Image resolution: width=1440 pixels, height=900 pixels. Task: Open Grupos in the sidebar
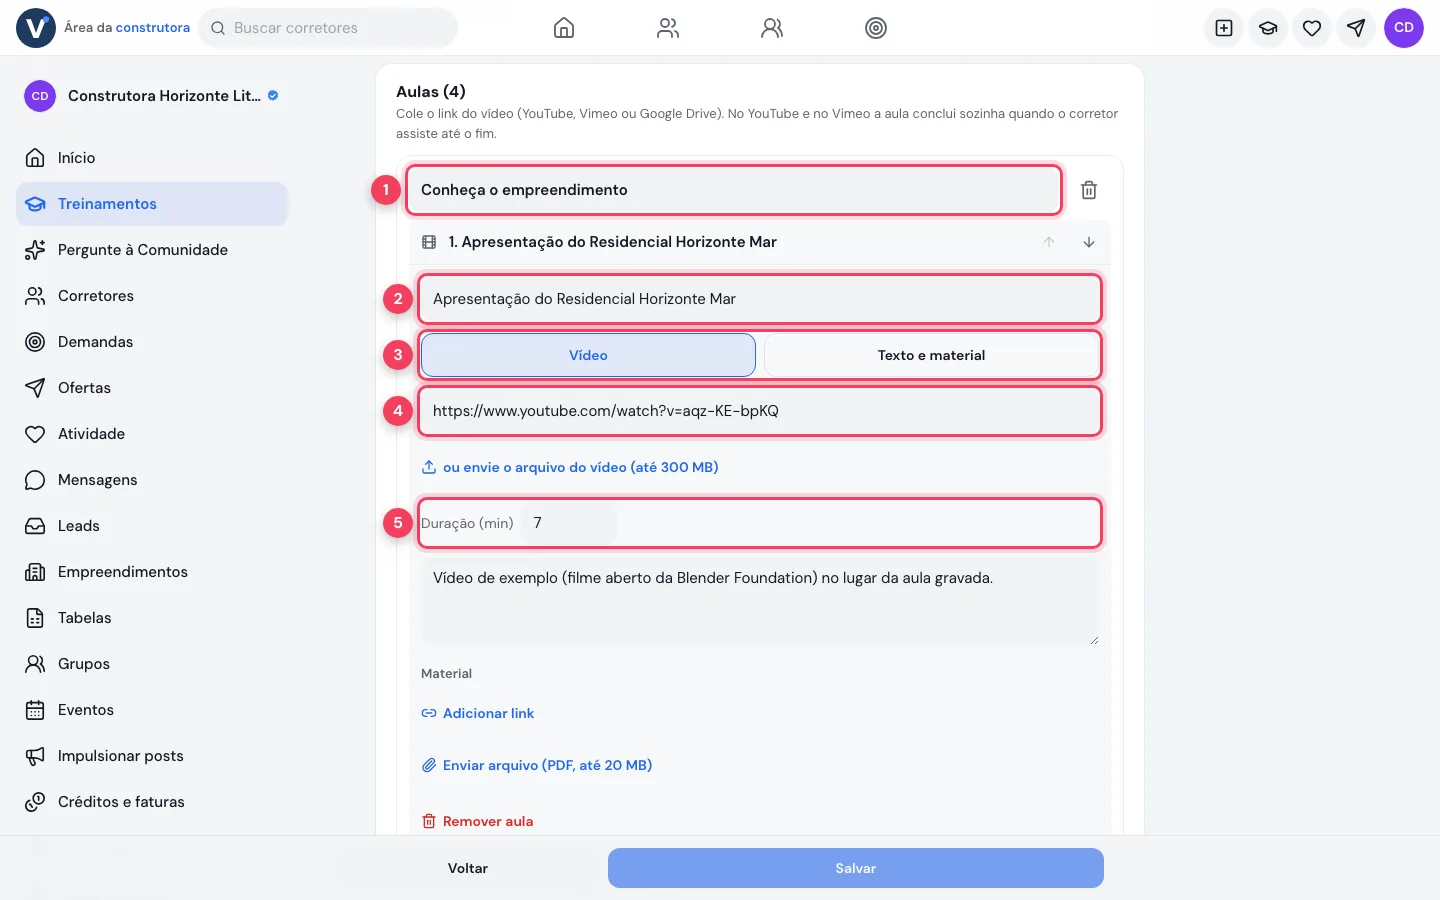click(152, 664)
